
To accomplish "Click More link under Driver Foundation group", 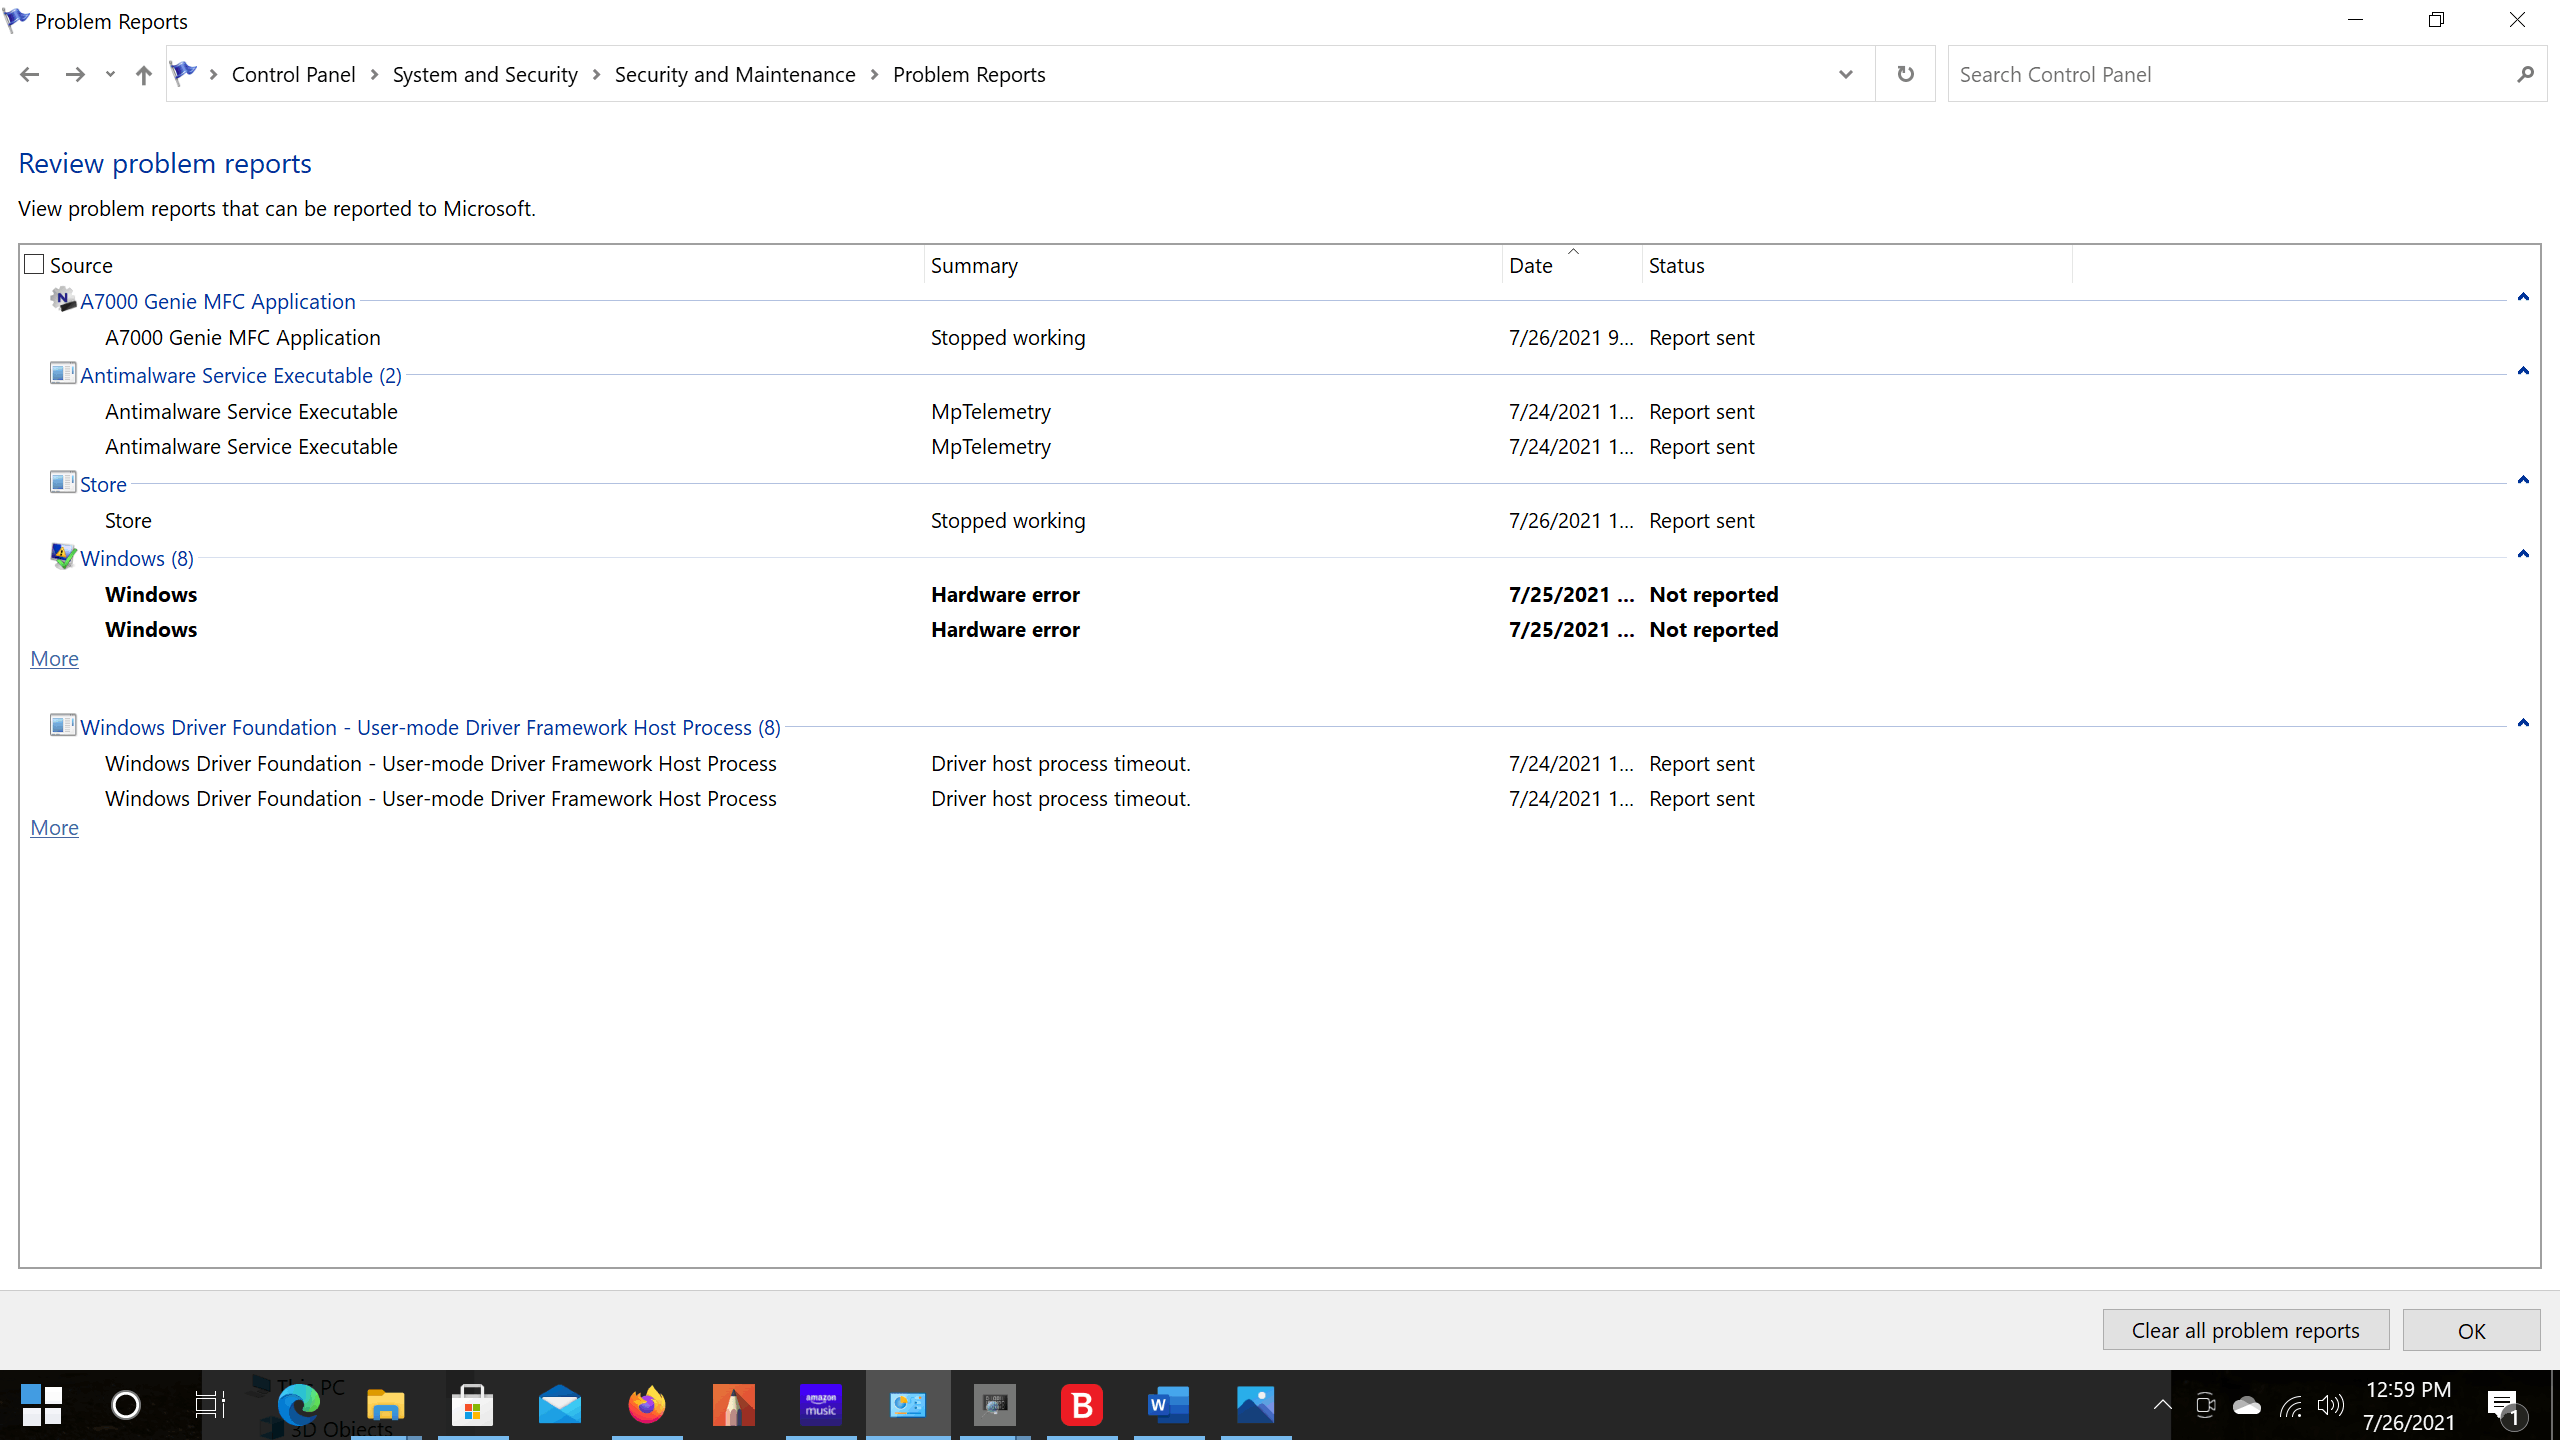I will pyautogui.click(x=54, y=827).
